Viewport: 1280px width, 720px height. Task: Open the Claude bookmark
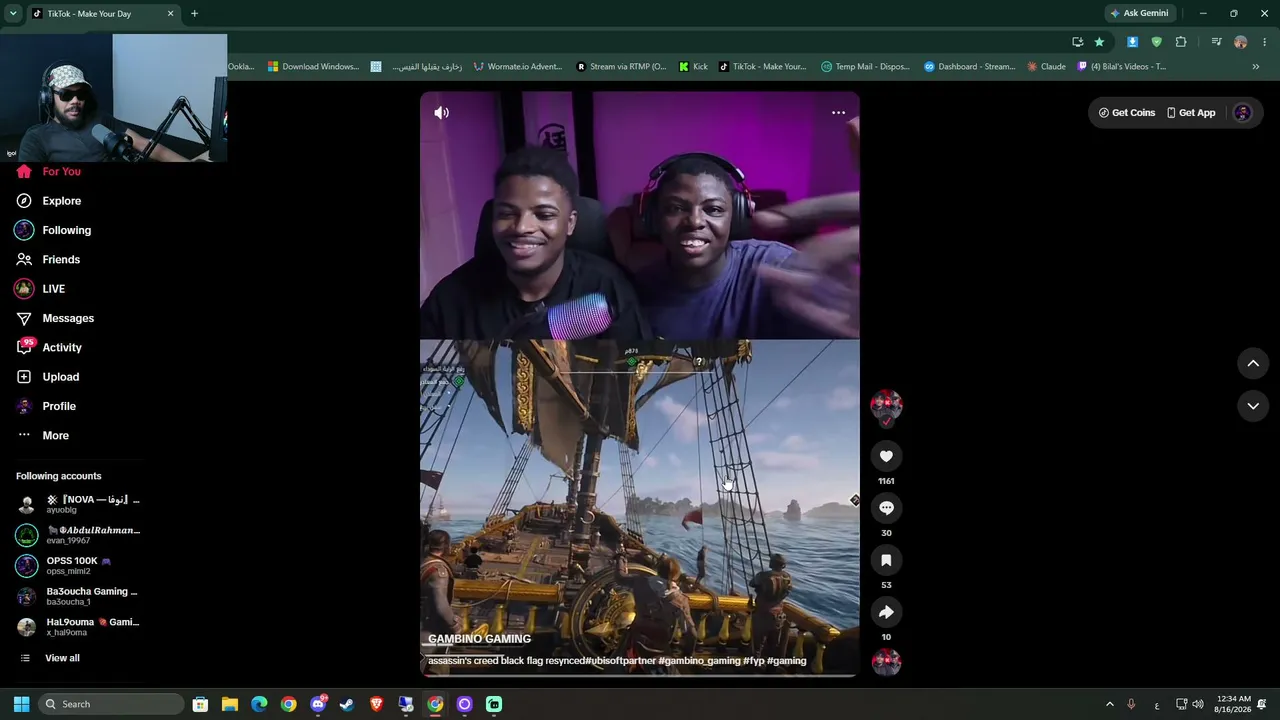pyautogui.click(x=1046, y=67)
